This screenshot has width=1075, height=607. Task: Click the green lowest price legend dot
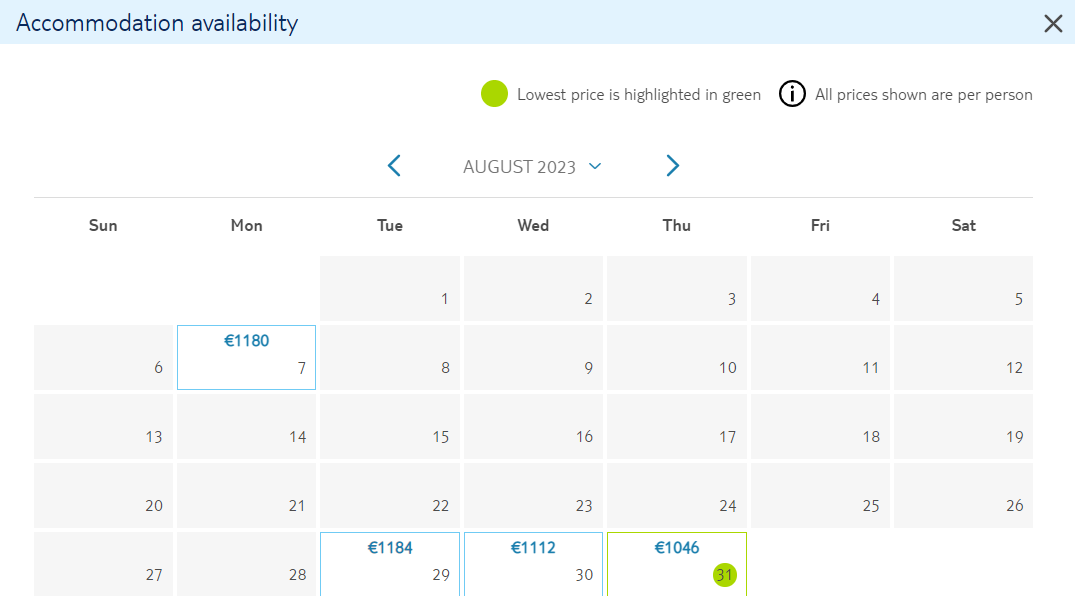(494, 94)
